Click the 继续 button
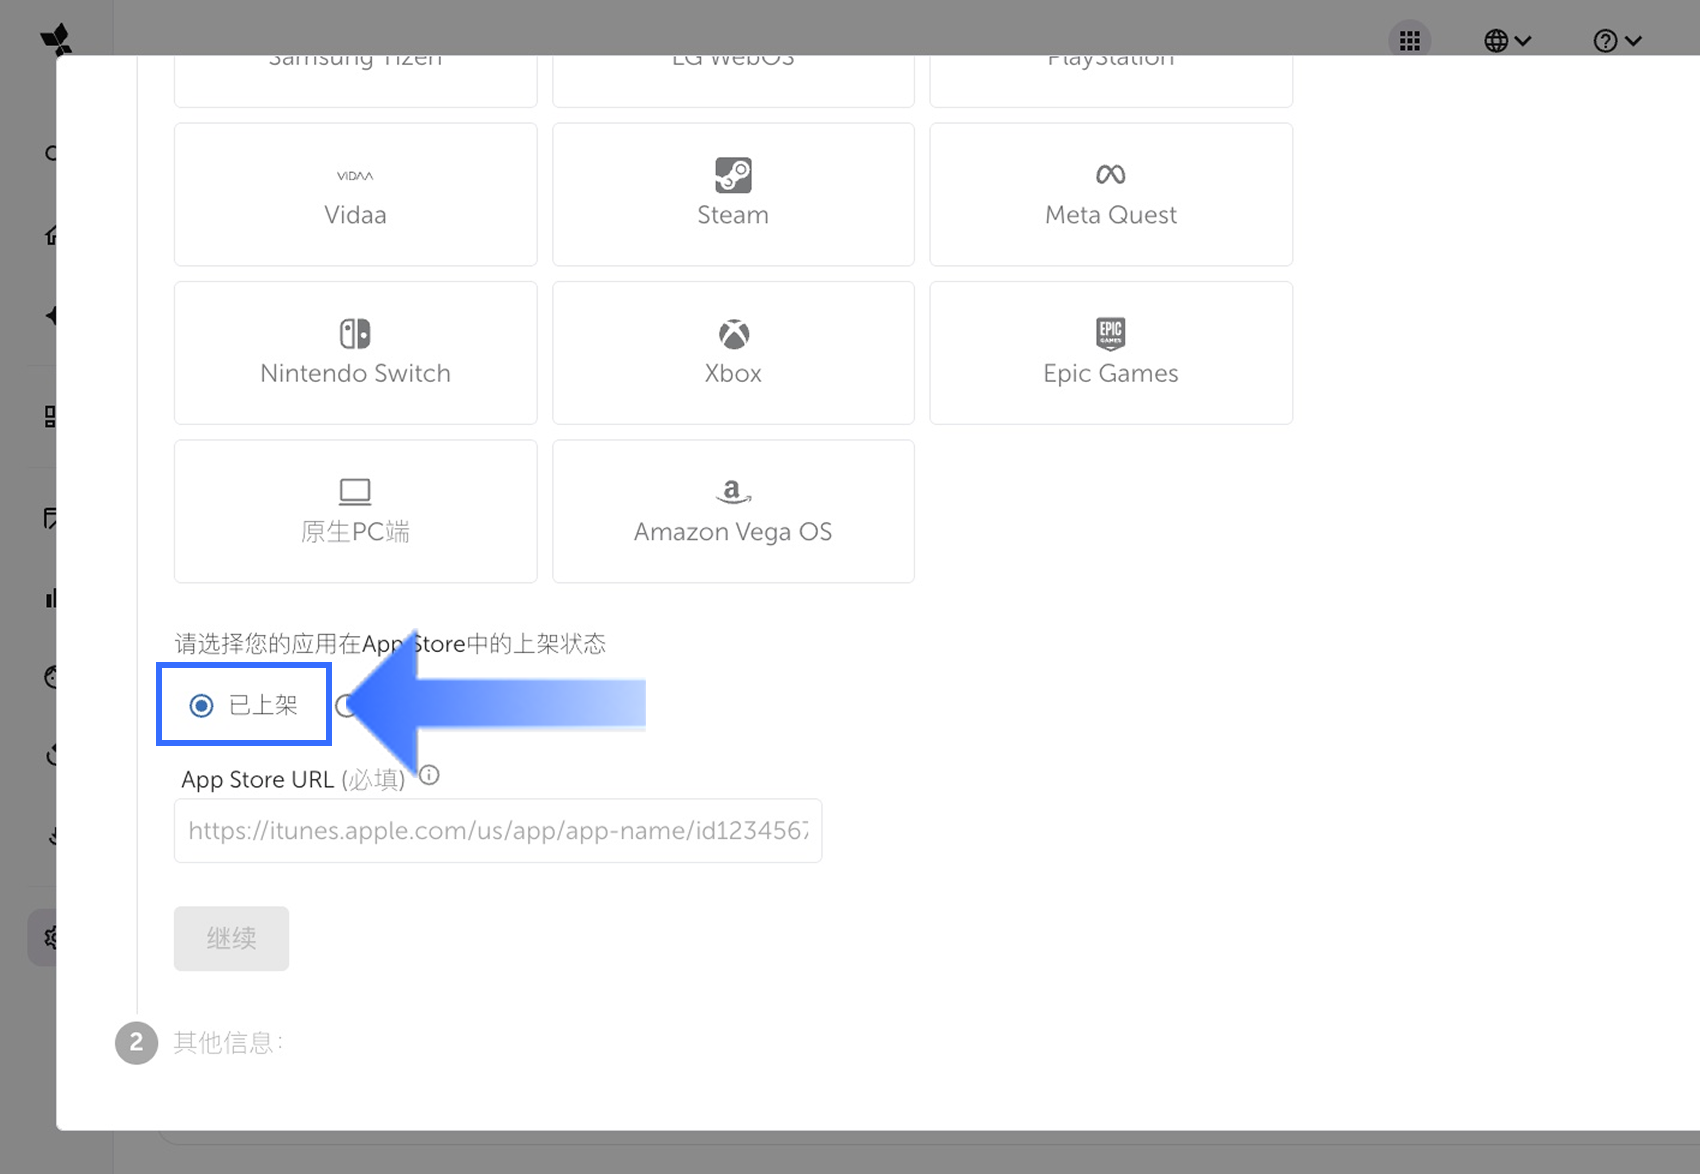This screenshot has height=1174, width=1700. (231, 938)
